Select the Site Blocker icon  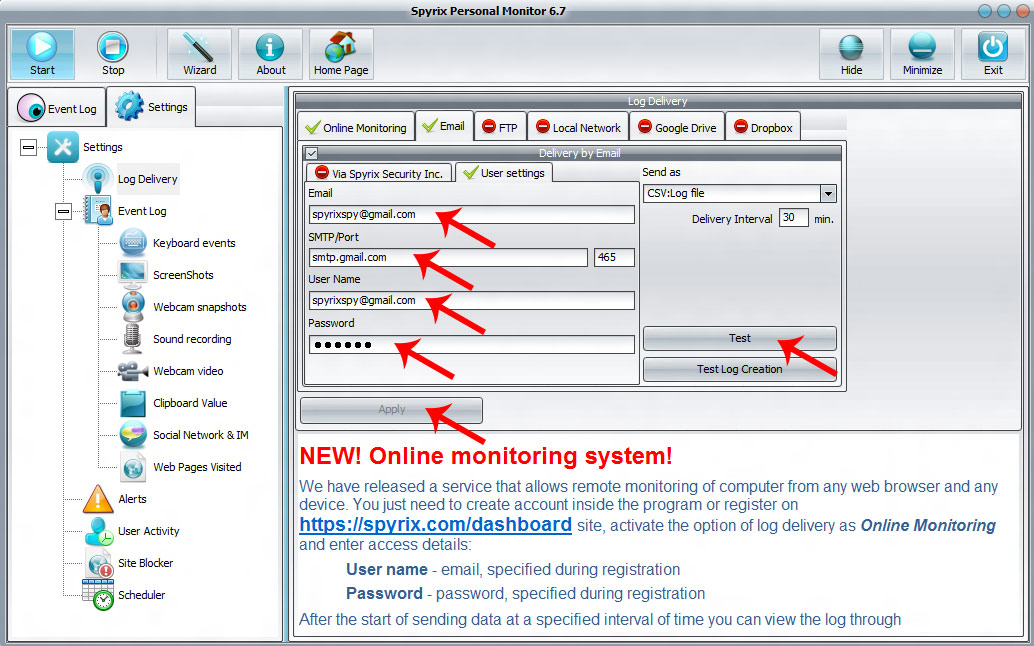point(99,563)
